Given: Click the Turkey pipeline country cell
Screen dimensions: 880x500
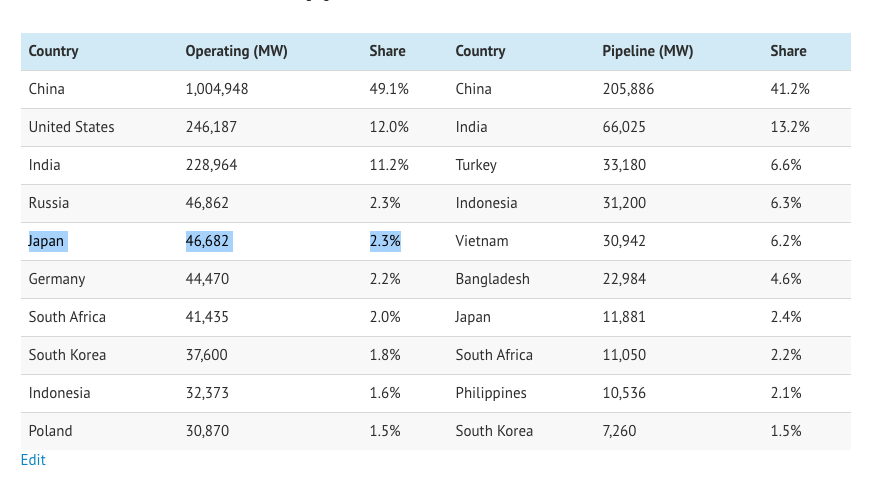Looking at the screenshot, I should (x=476, y=165).
